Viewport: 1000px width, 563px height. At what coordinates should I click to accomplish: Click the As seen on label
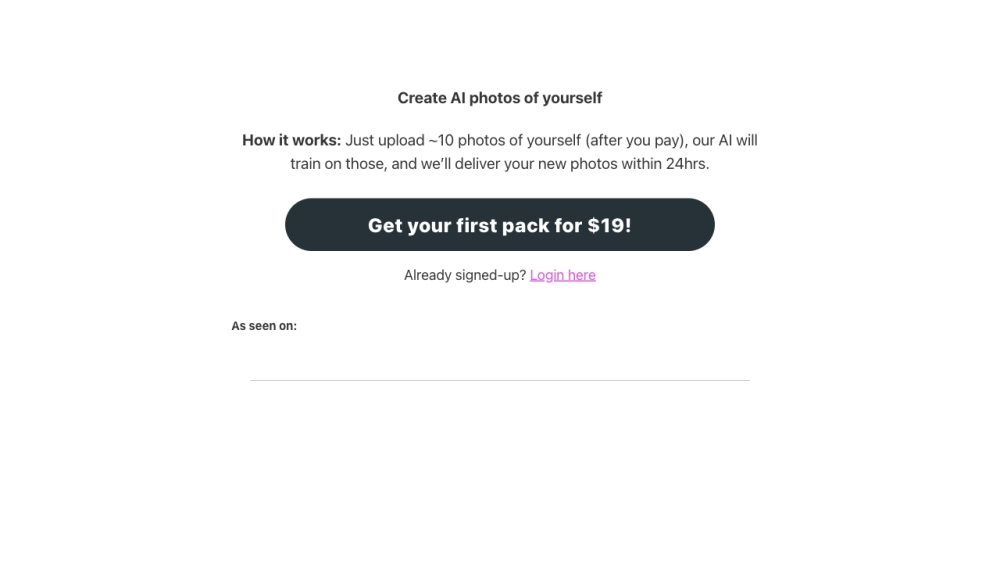264,326
